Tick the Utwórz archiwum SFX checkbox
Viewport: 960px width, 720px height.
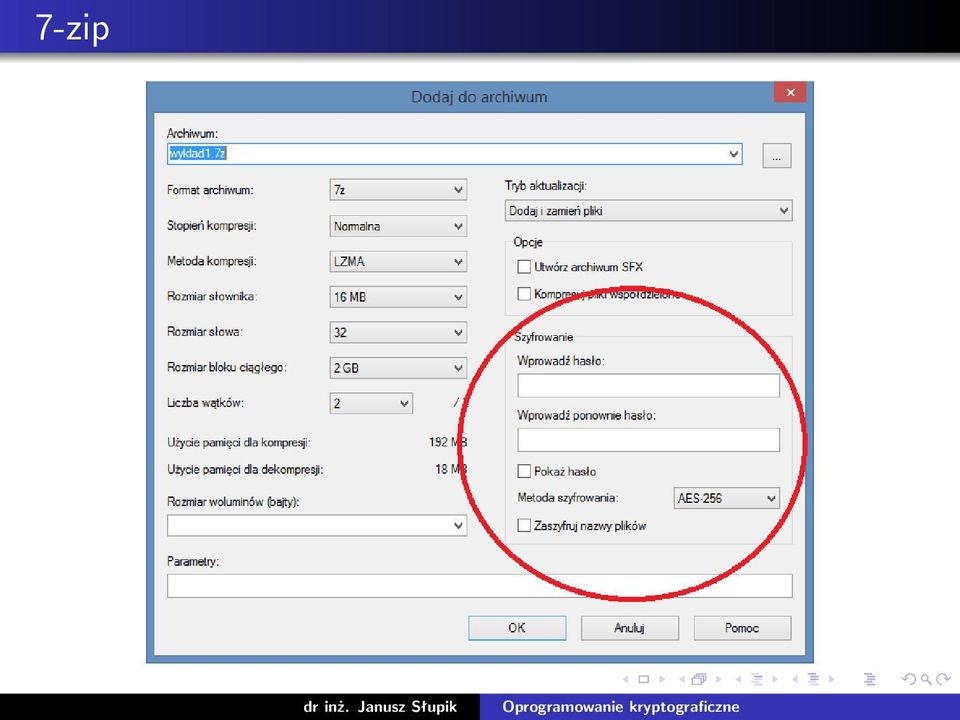(524, 267)
